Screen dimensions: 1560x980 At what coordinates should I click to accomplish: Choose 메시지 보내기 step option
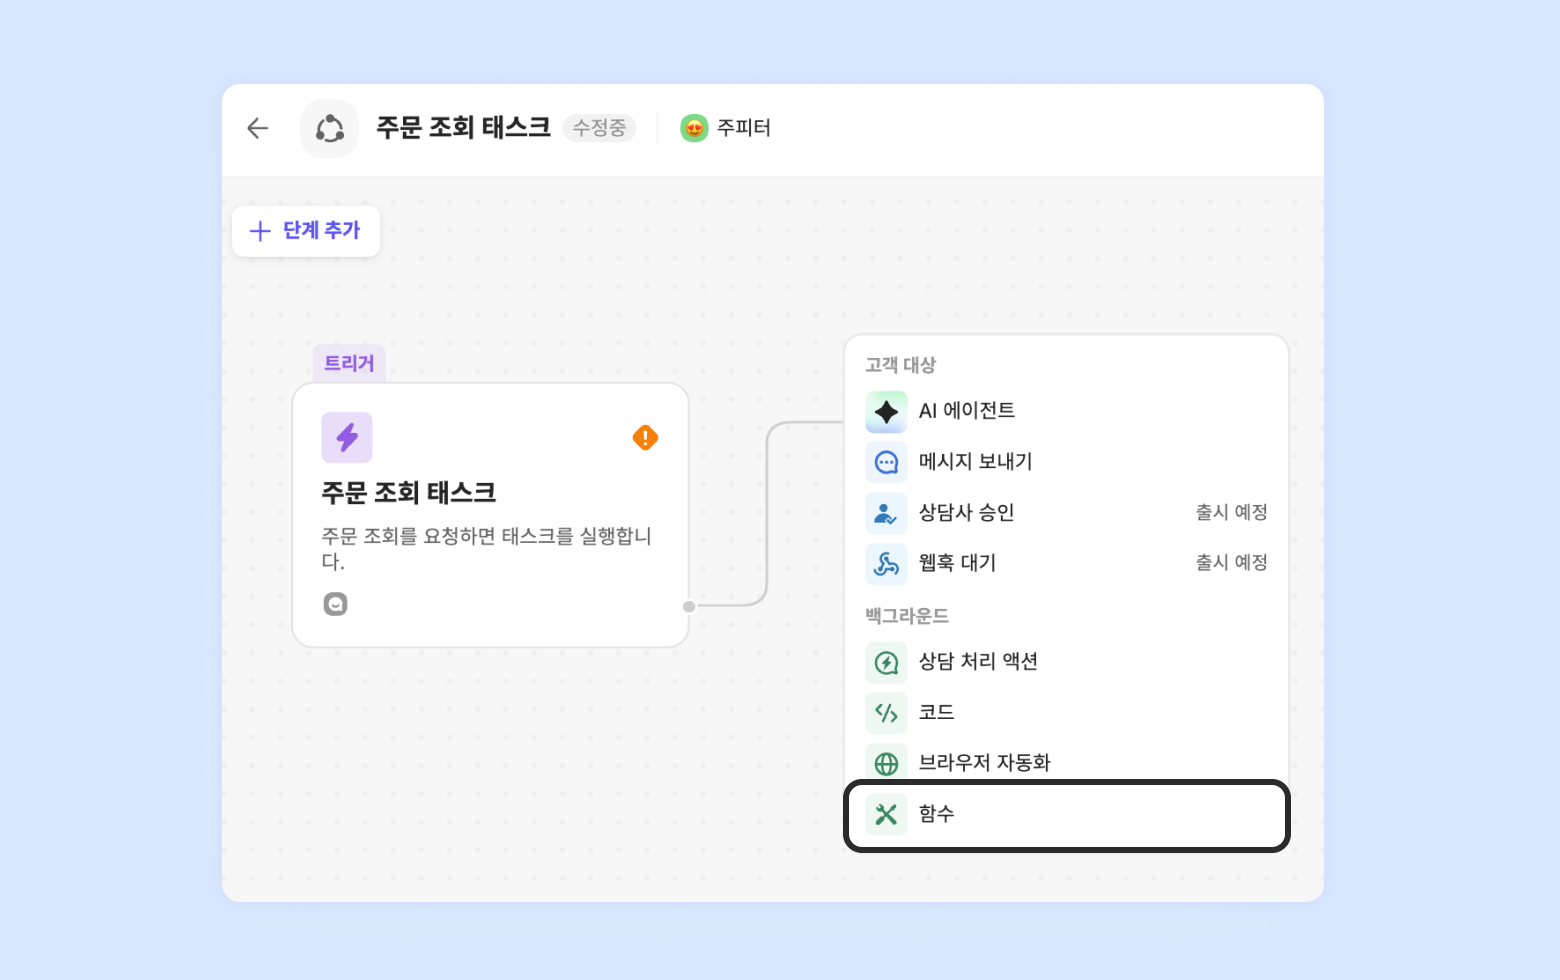[975, 462]
